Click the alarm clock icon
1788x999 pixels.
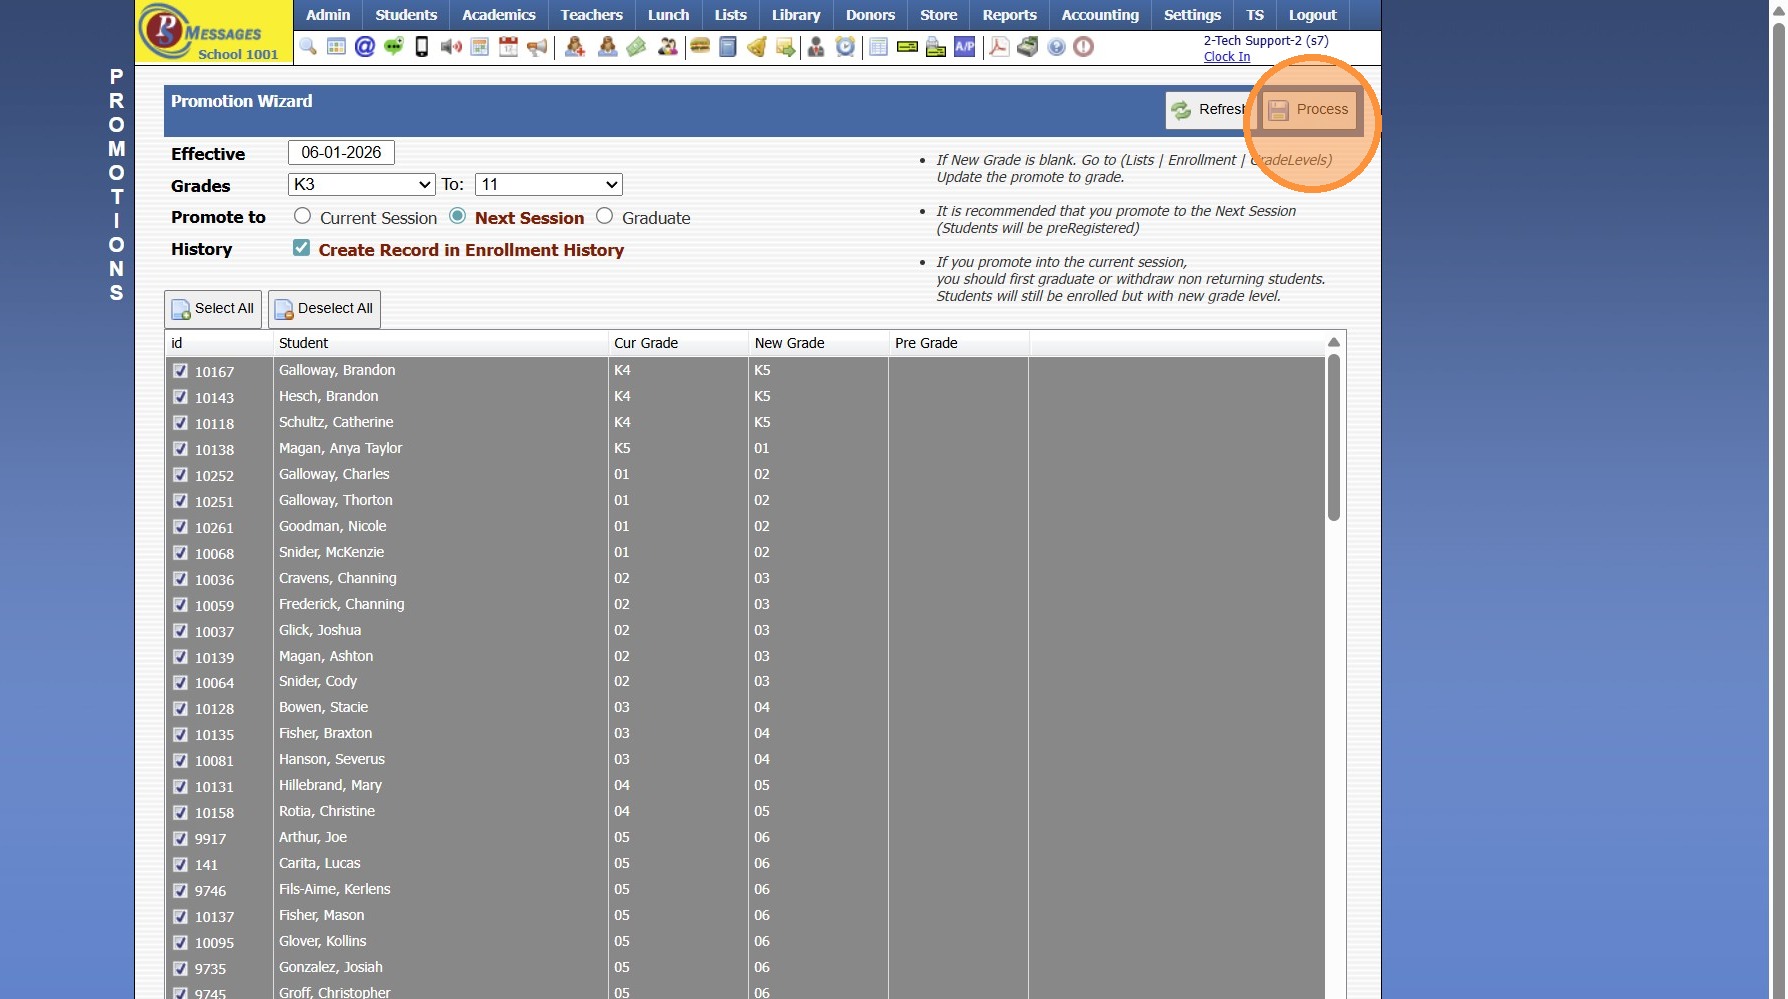846,47
